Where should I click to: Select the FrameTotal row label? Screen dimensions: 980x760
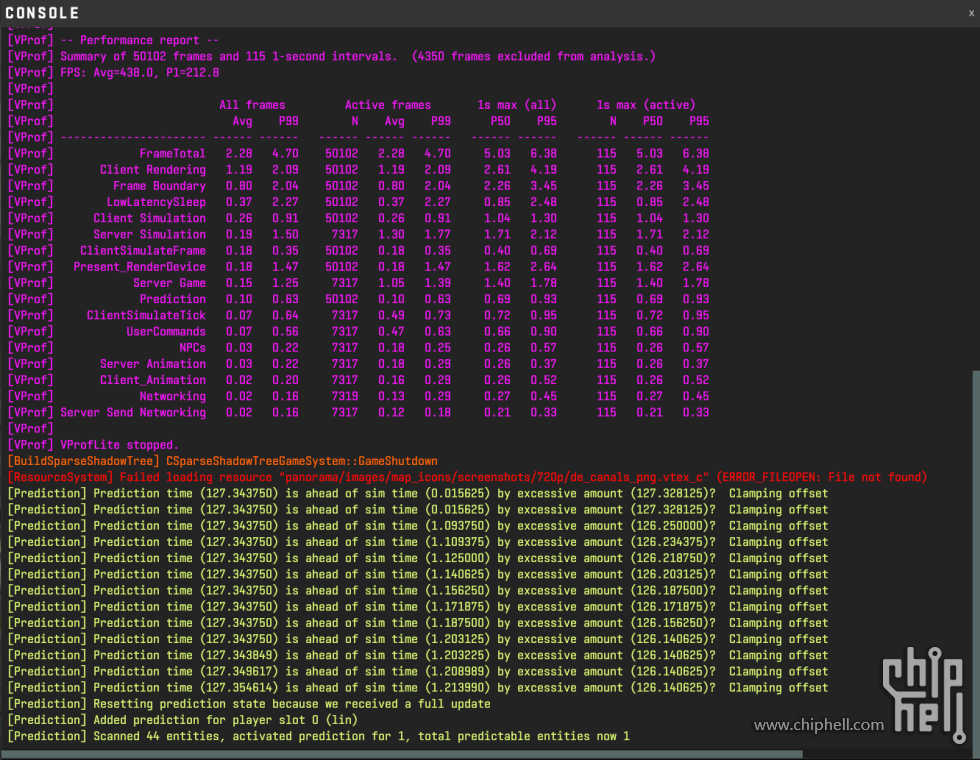click(x=172, y=153)
